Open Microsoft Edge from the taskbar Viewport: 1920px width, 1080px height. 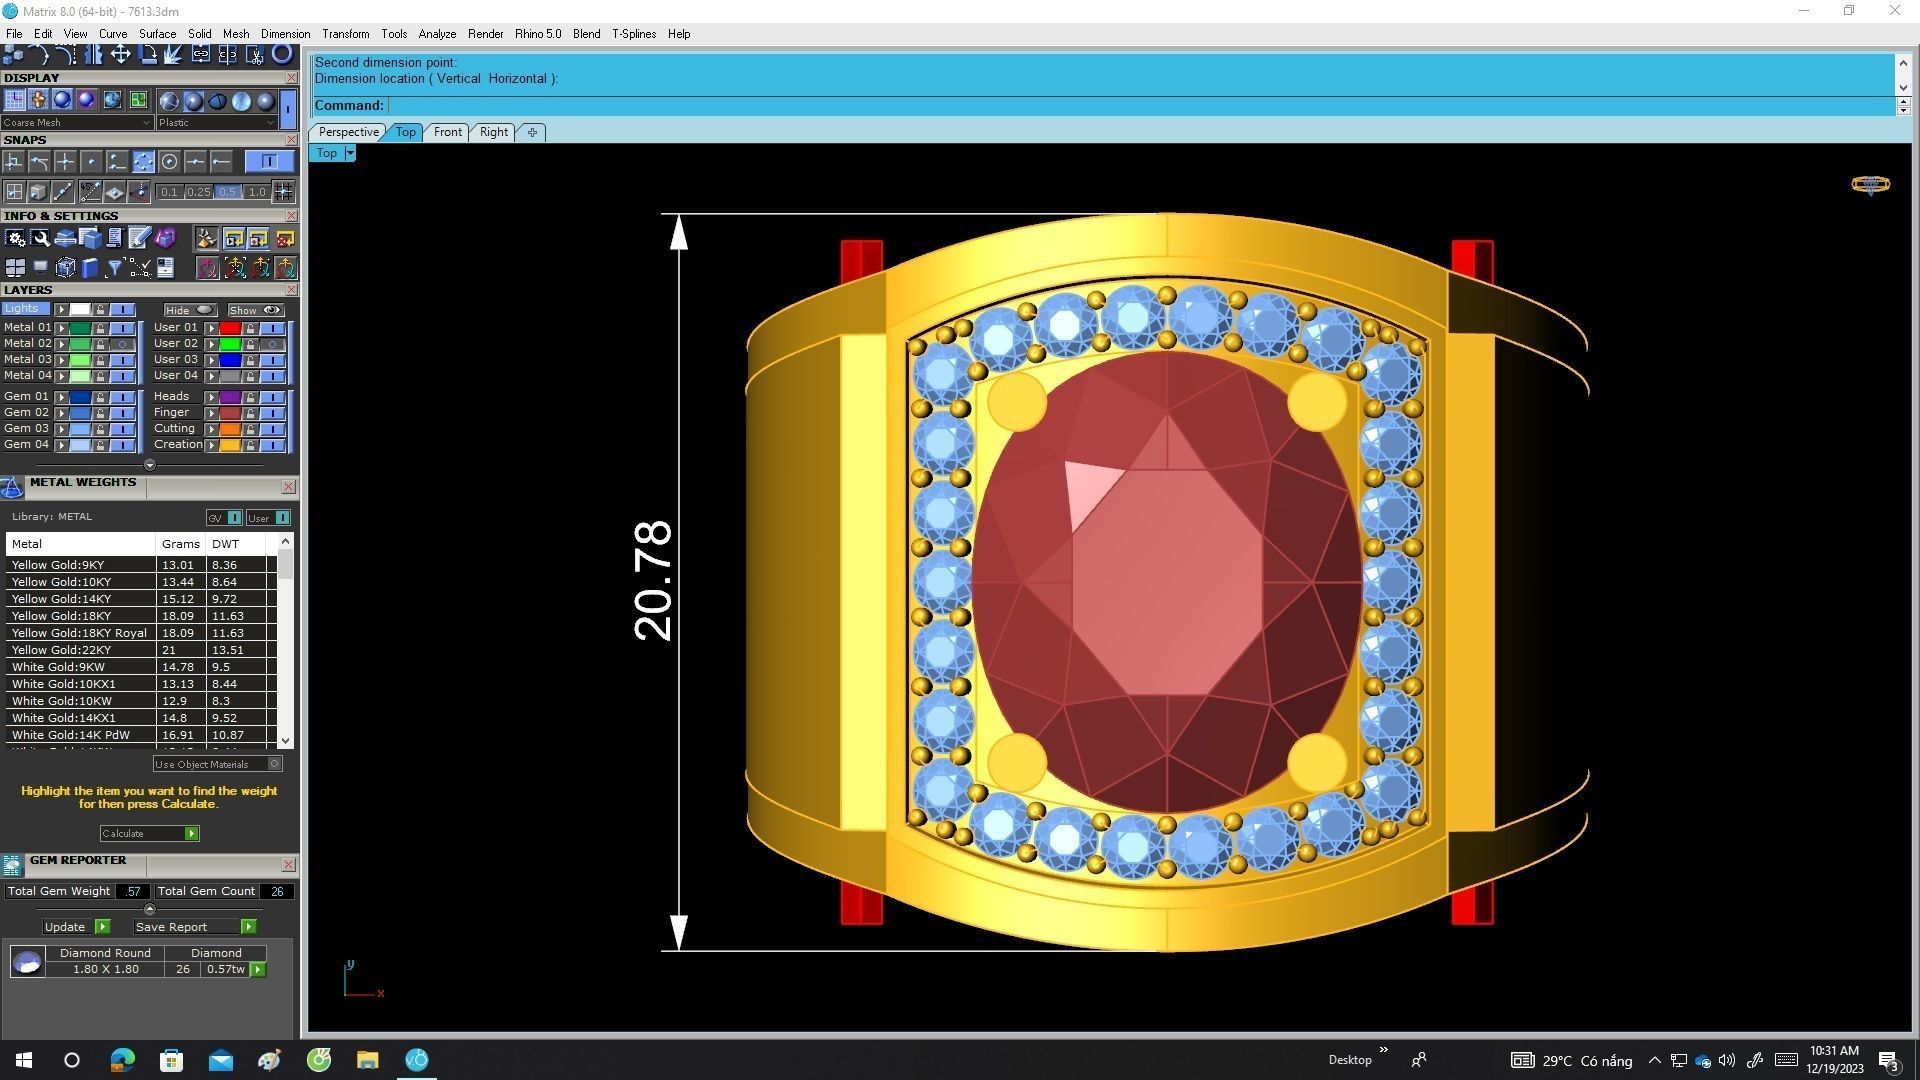tap(122, 1060)
